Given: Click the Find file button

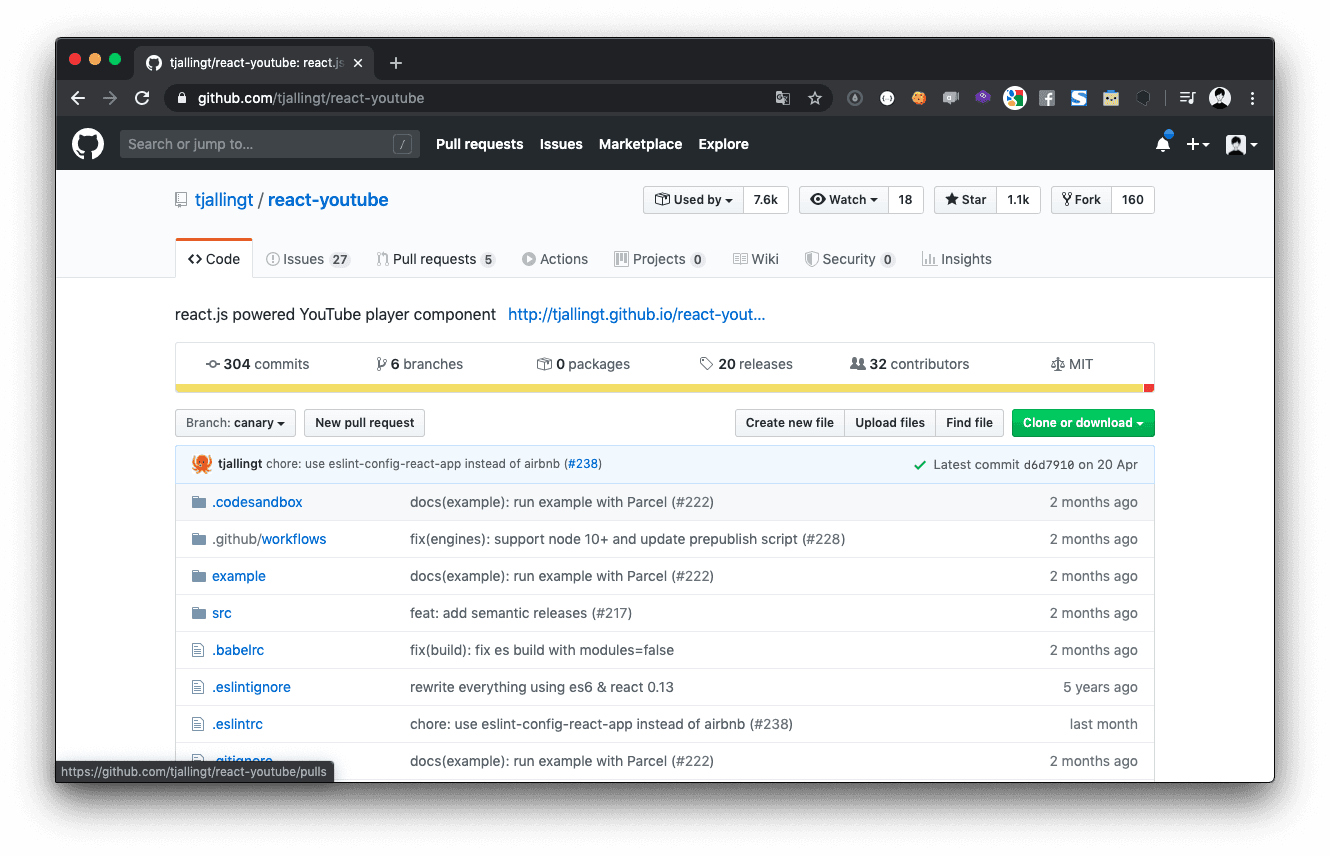Looking at the screenshot, I should coord(969,423).
